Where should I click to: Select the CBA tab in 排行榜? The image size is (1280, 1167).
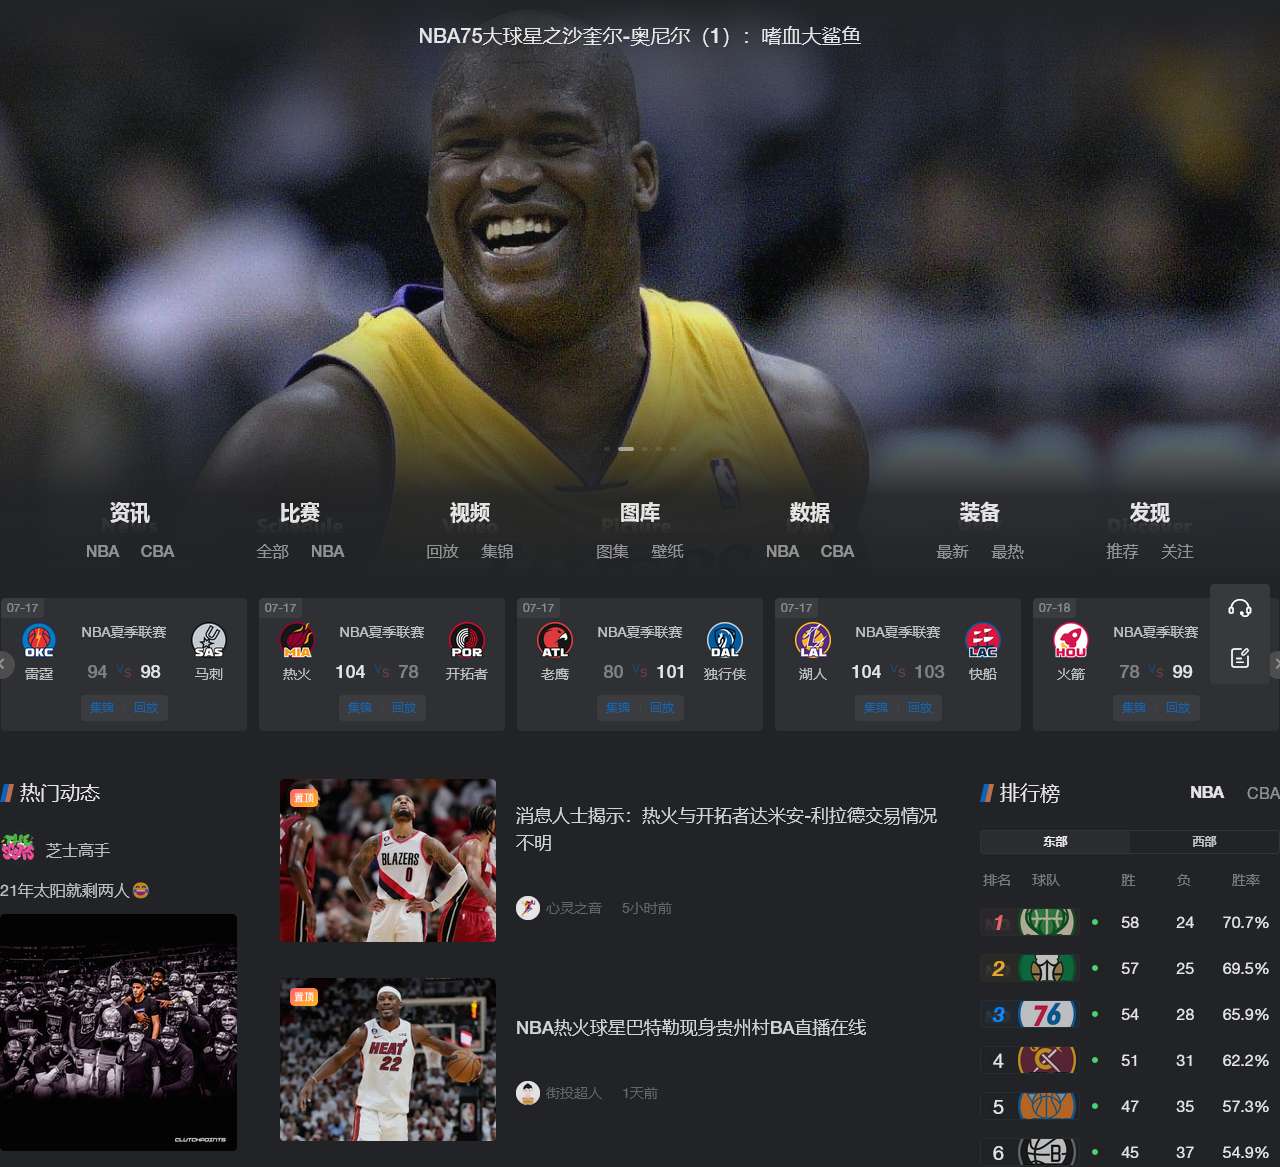tap(1263, 792)
